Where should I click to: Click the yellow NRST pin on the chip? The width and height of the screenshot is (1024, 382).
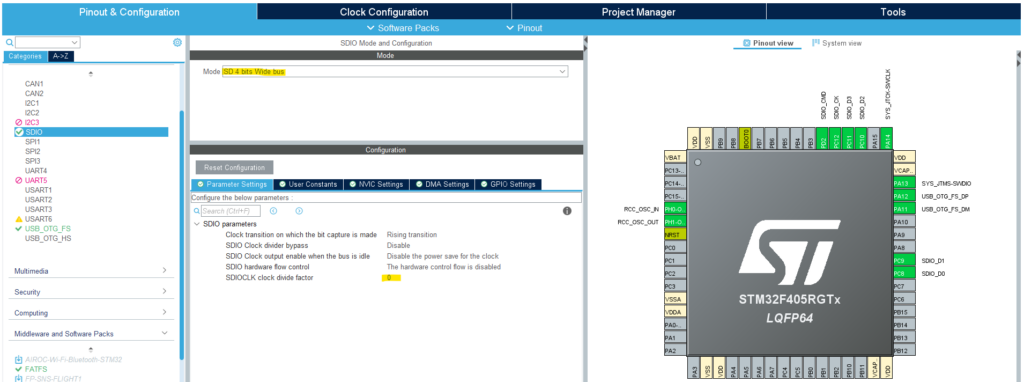click(x=675, y=235)
